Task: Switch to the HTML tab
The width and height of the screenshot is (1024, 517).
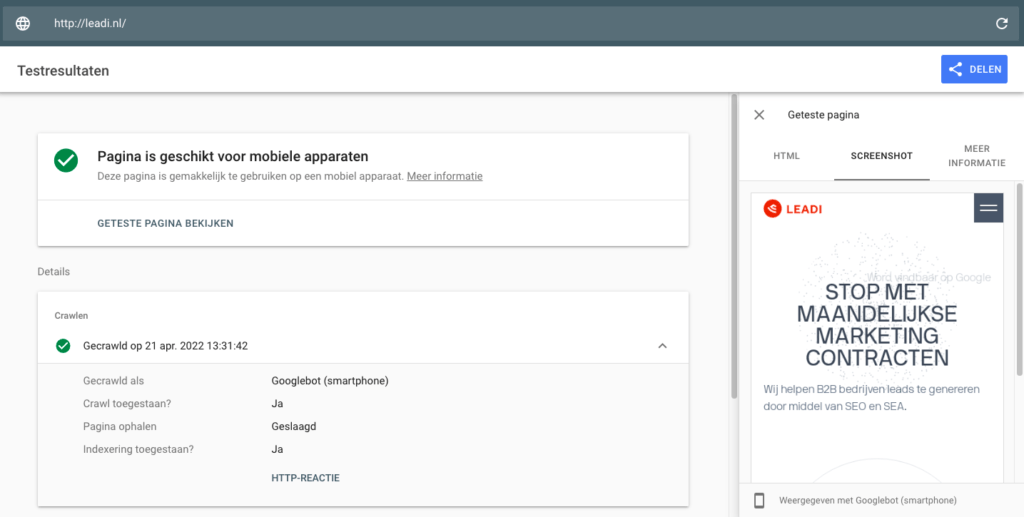Action: [786, 156]
